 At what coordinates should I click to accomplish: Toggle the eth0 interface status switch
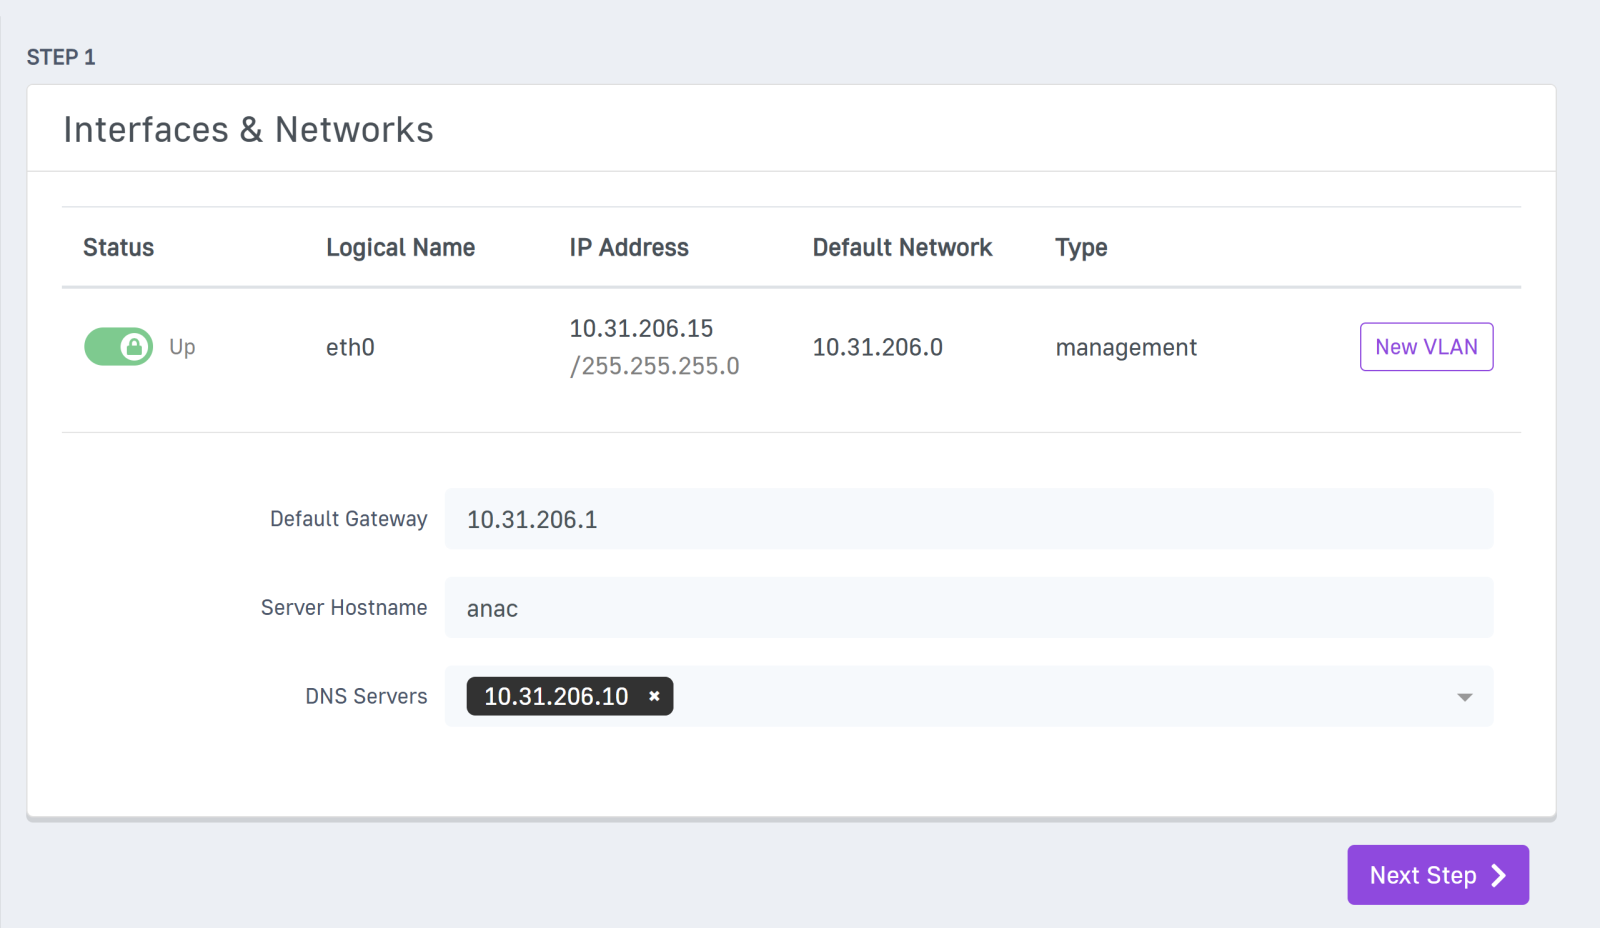pyautogui.click(x=118, y=347)
